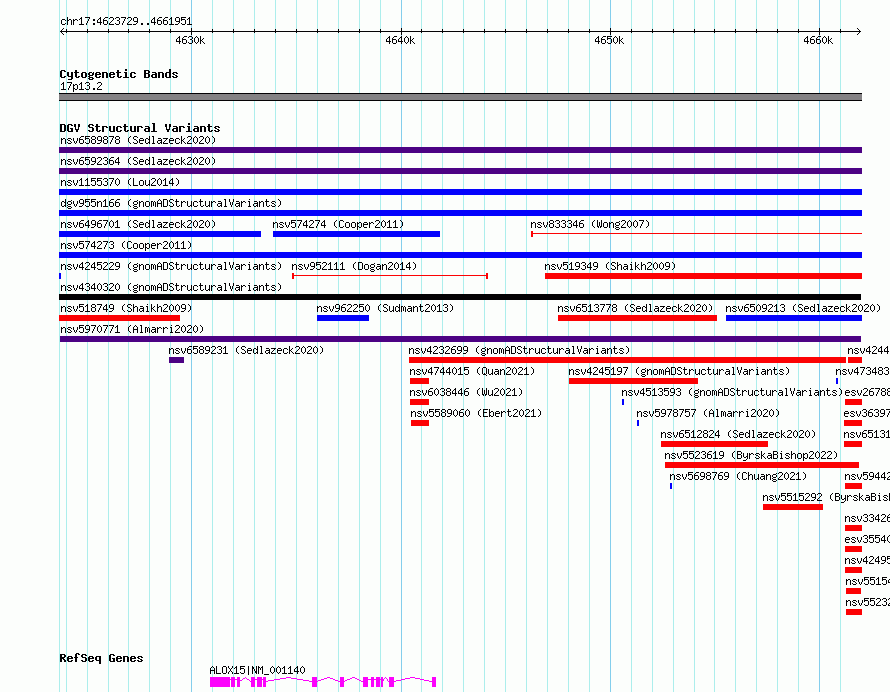Click the 17p13.2 band label
The image size is (890, 692).
click(x=81, y=86)
